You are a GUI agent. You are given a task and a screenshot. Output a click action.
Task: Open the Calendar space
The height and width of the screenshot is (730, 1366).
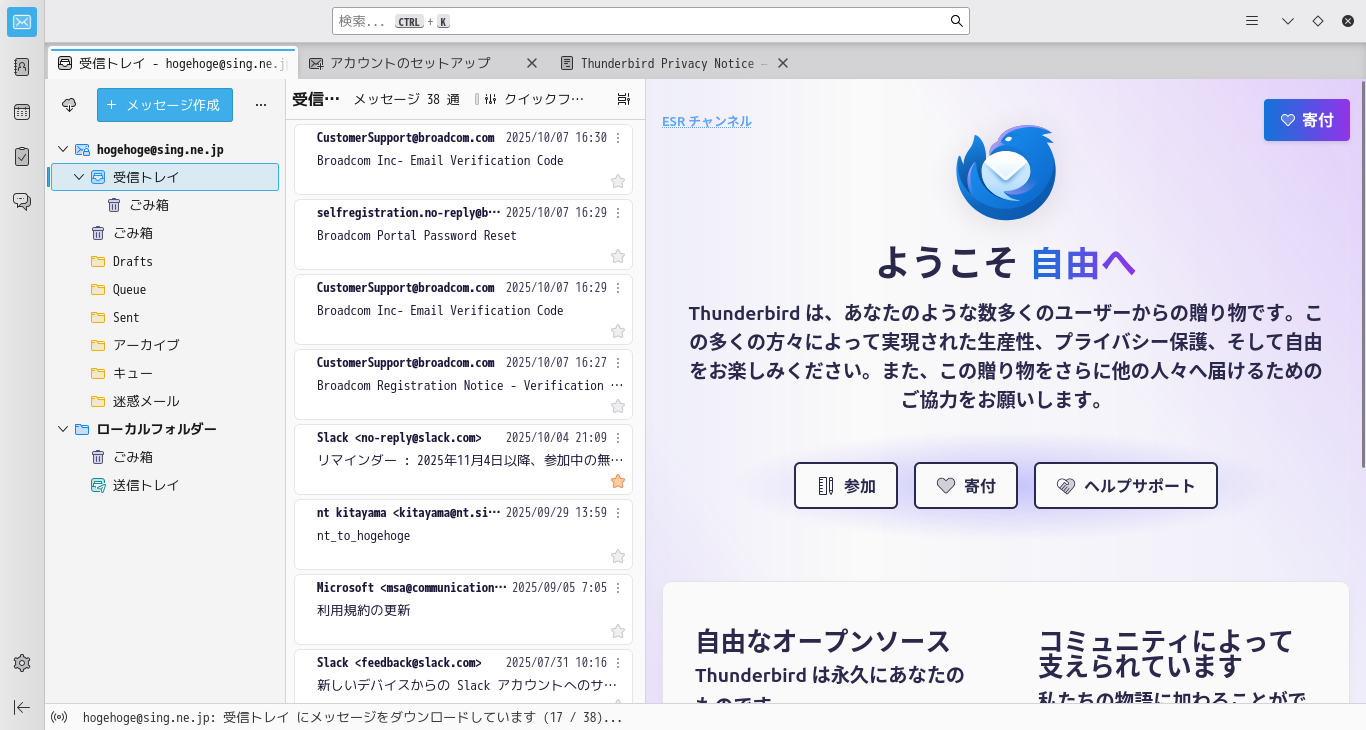[22, 112]
